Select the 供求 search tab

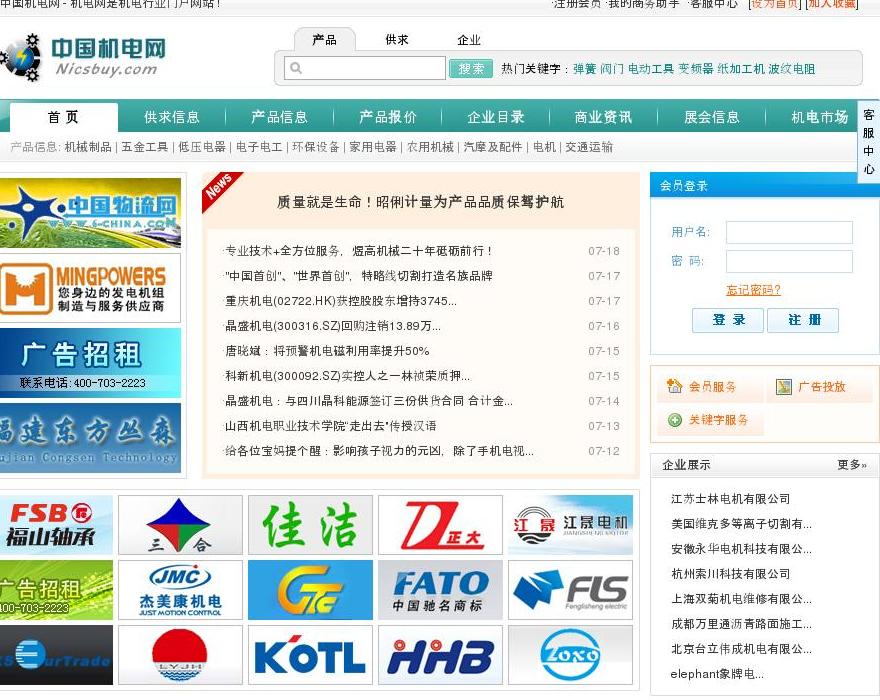tap(397, 40)
